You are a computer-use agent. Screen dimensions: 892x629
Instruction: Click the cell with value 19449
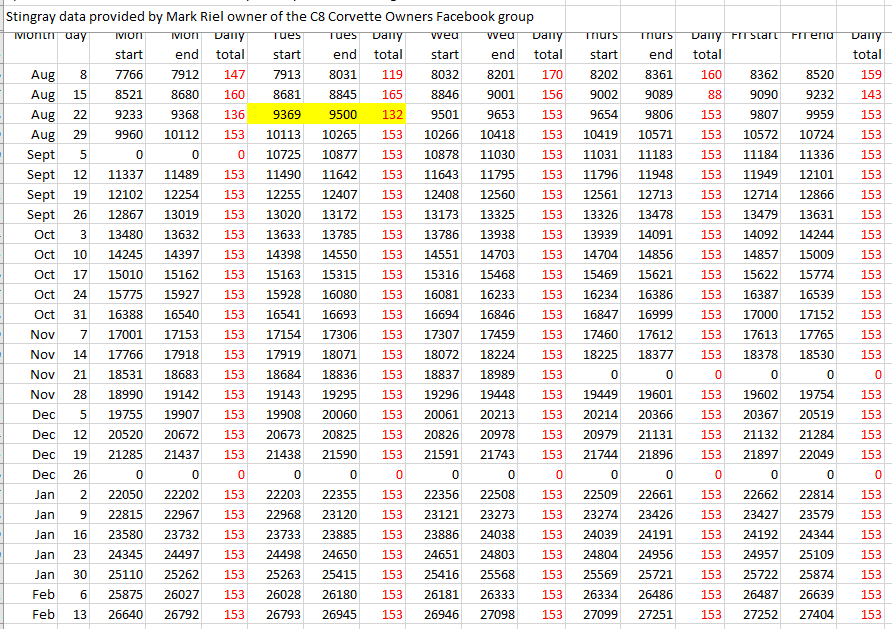[x=600, y=394]
